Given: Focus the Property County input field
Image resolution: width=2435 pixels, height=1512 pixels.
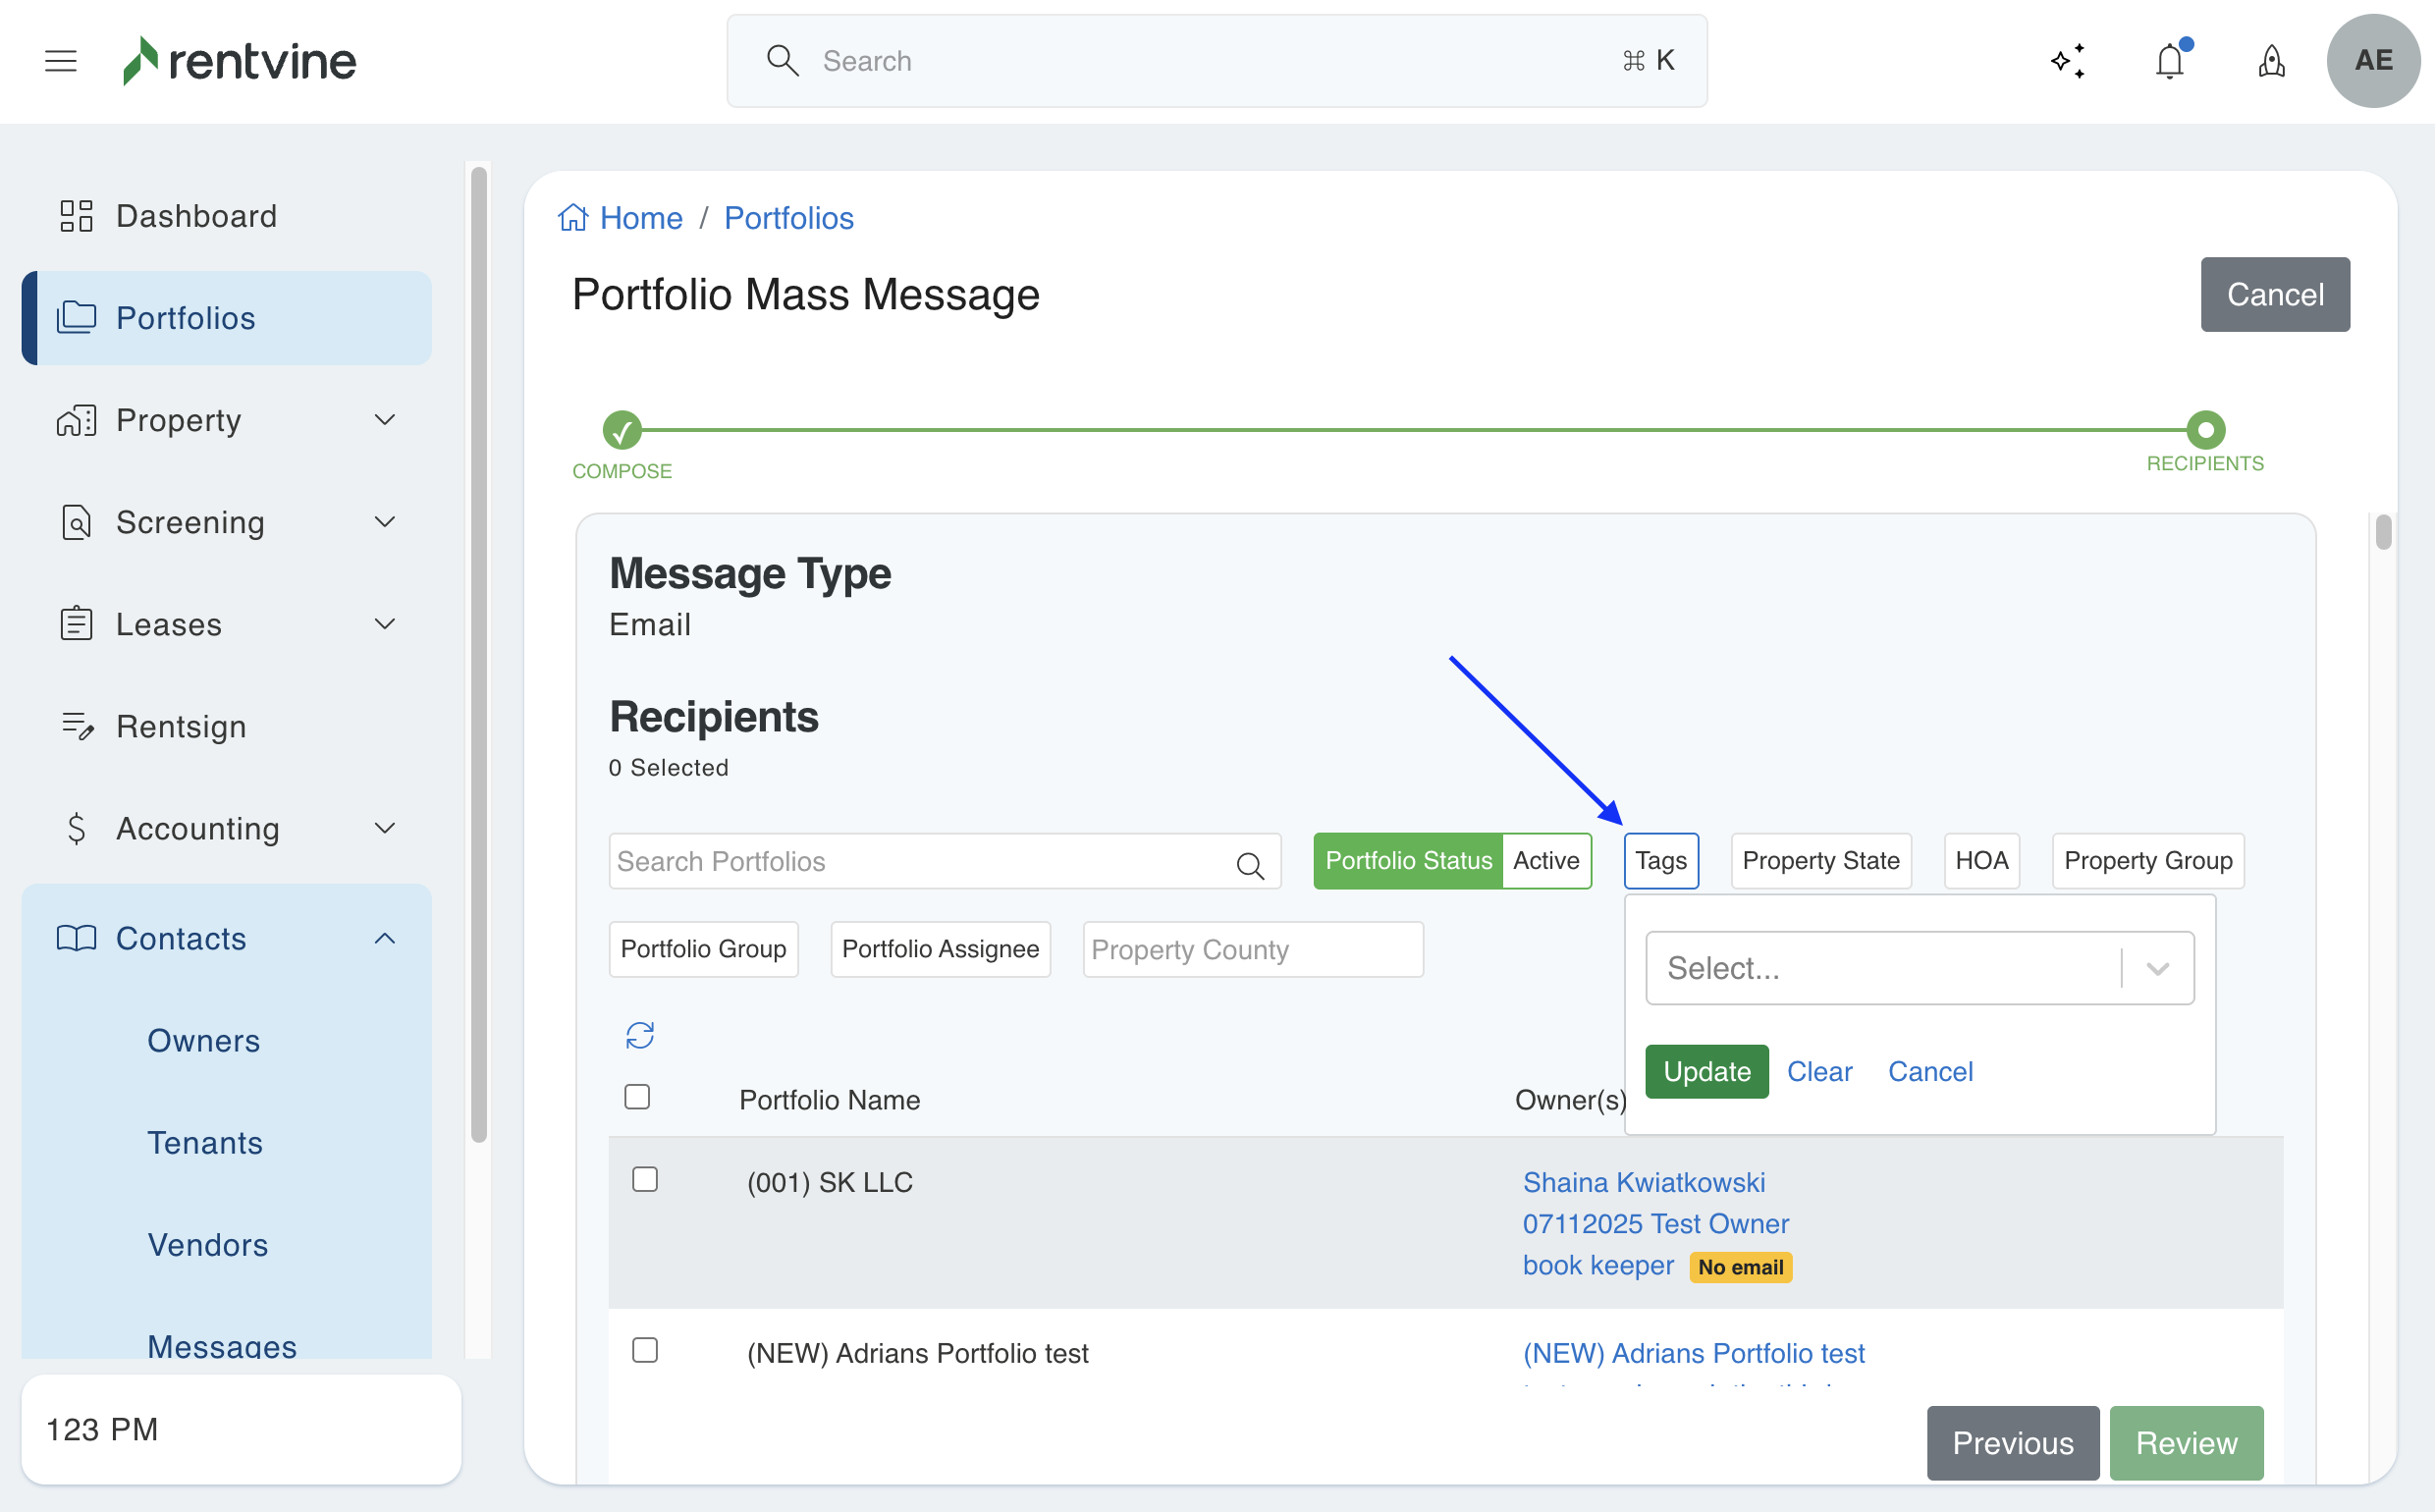Looking at the screenshot, I should pyautogui.click(x=1252, y=949).
